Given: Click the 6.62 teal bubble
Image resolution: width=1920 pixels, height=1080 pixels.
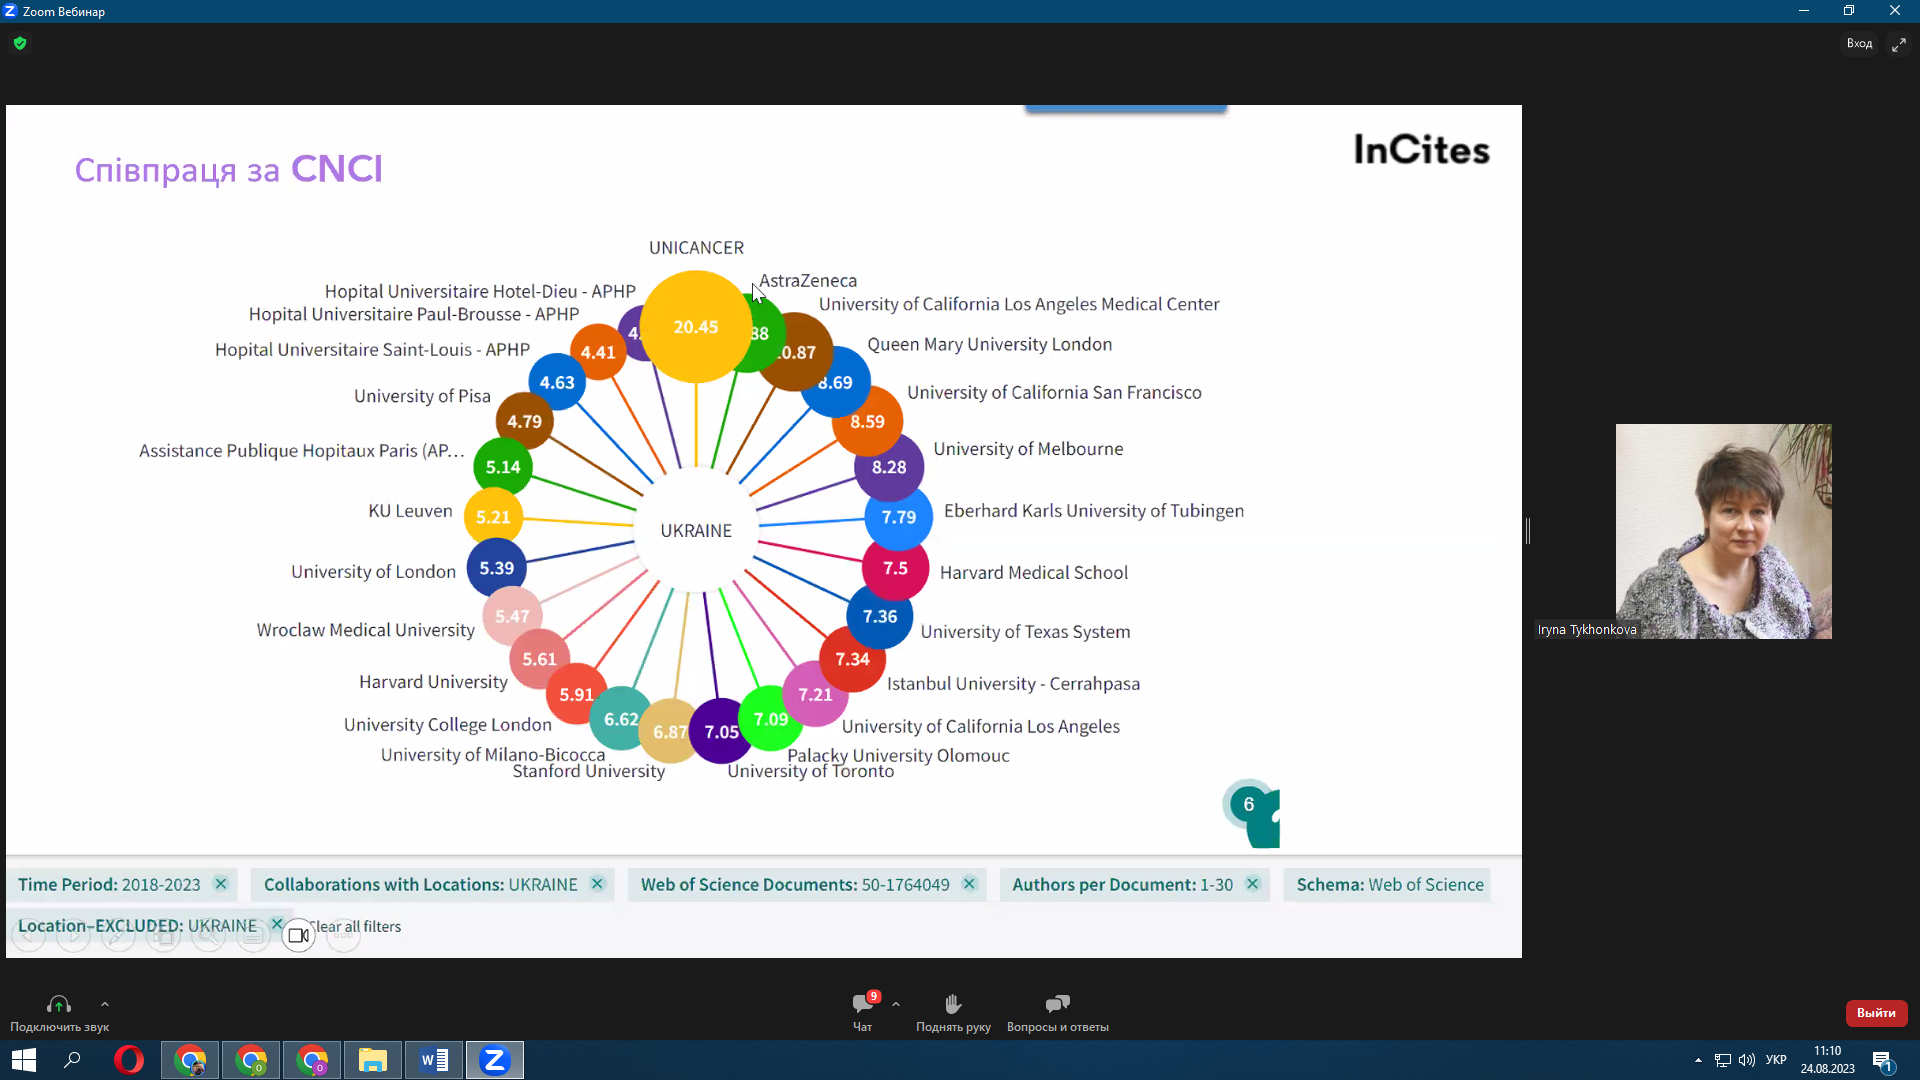Looking at the screenshot, I should (x=621, y=719).
